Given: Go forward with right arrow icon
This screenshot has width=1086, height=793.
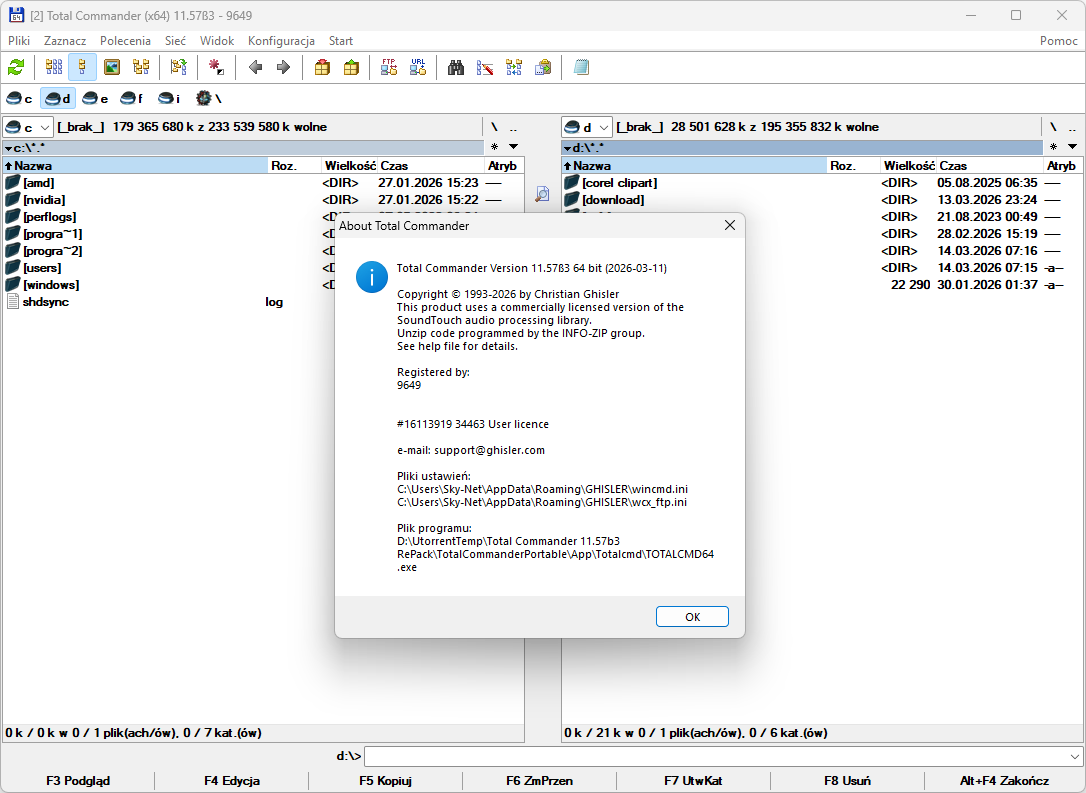Looking at the screenshot, I should [x=283, y=67].
